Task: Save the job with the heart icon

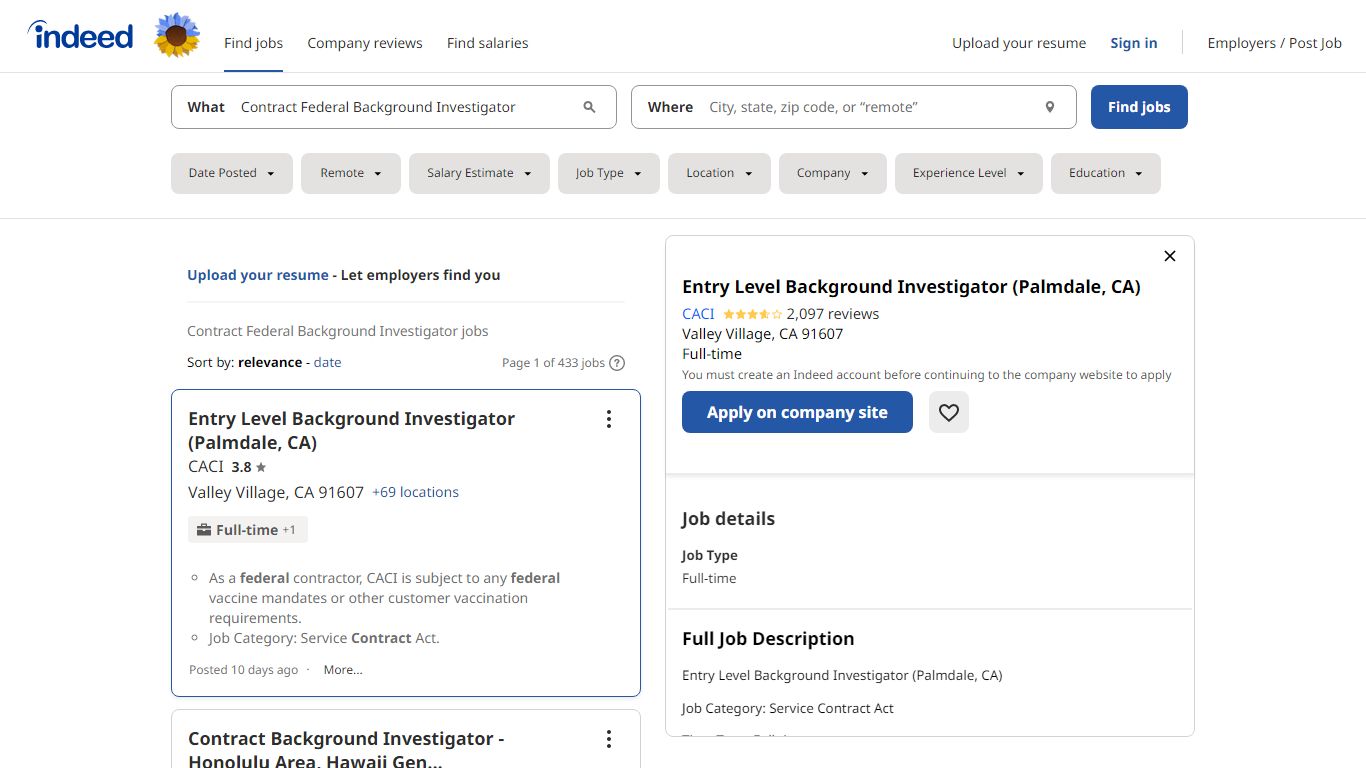Action: [949, 412]
